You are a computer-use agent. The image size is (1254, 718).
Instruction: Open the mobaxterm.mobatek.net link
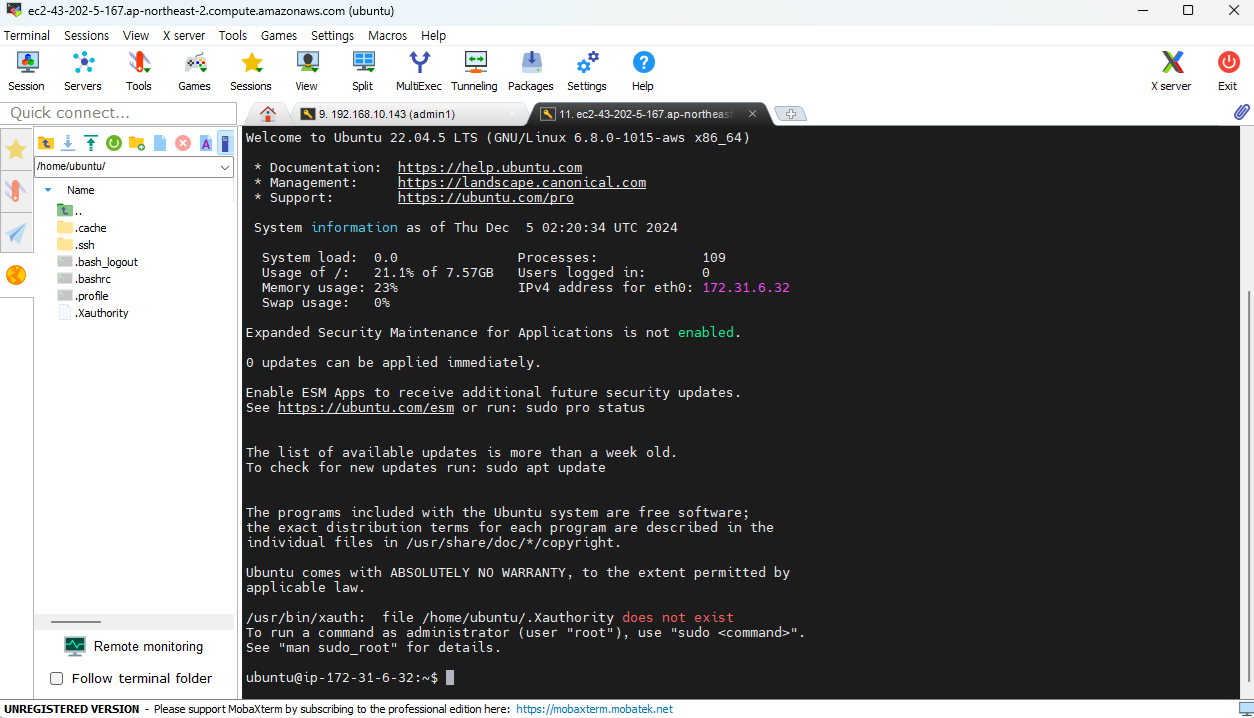594,709
